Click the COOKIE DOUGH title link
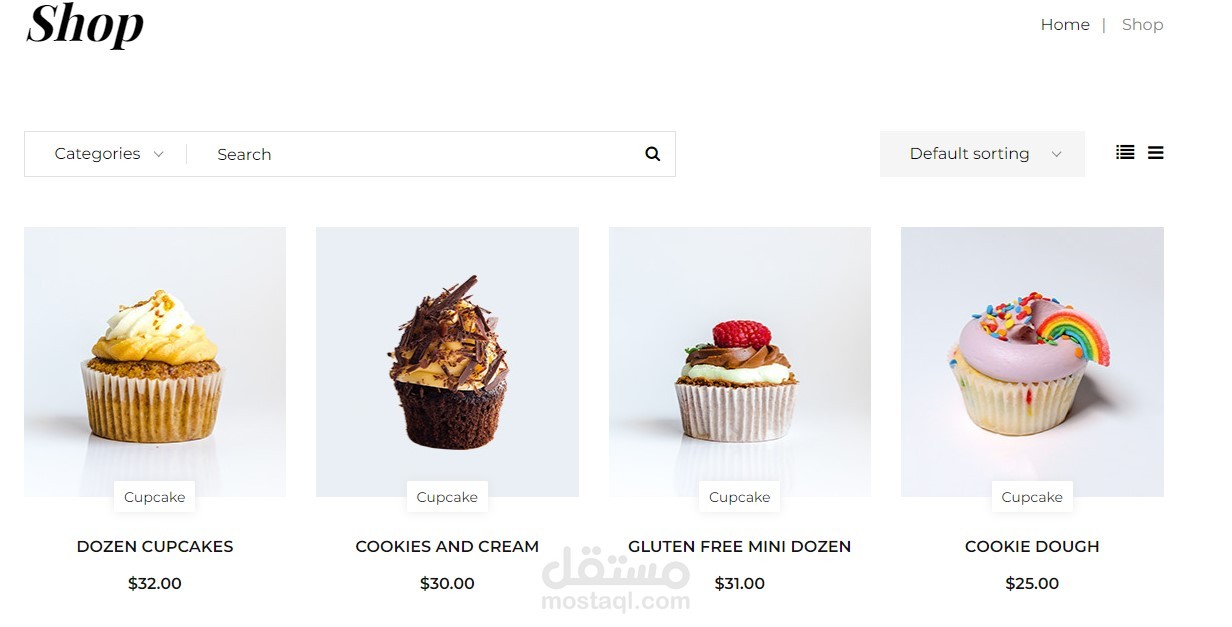Viewport: 1232px width, 627px height. point(1032,547)
